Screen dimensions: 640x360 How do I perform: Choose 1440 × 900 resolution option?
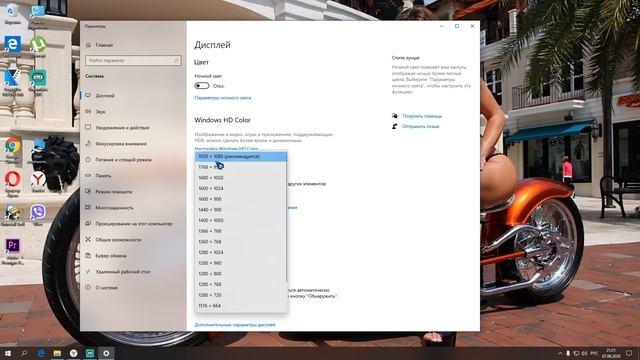pyautogui.click(x=241, y=209)
